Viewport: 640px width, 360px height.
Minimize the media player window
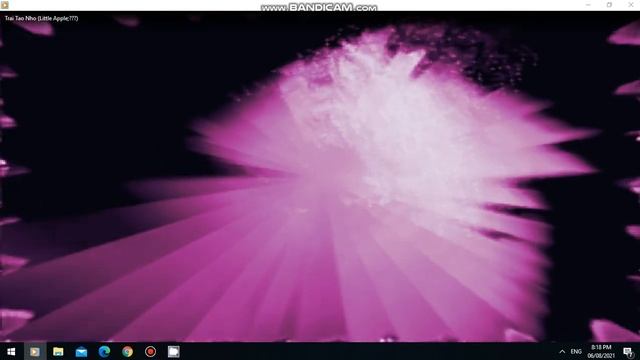click(588, 5)
